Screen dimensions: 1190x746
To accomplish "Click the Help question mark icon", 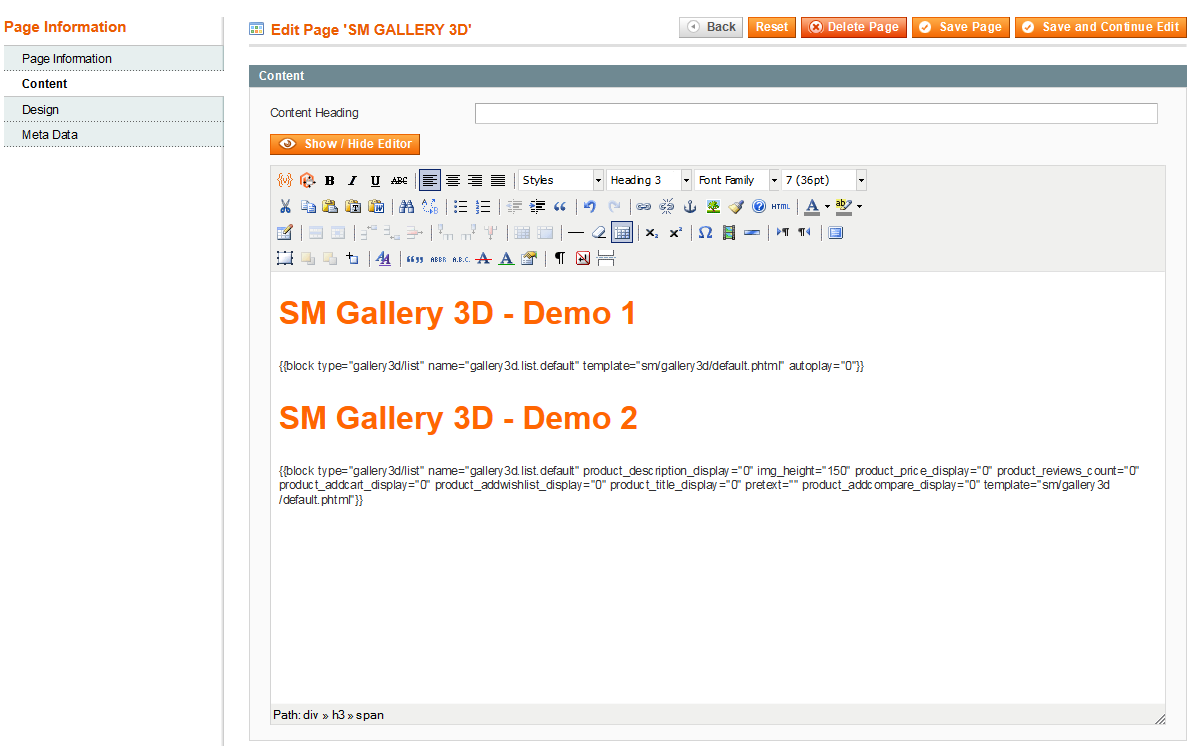I will [759, 206].
